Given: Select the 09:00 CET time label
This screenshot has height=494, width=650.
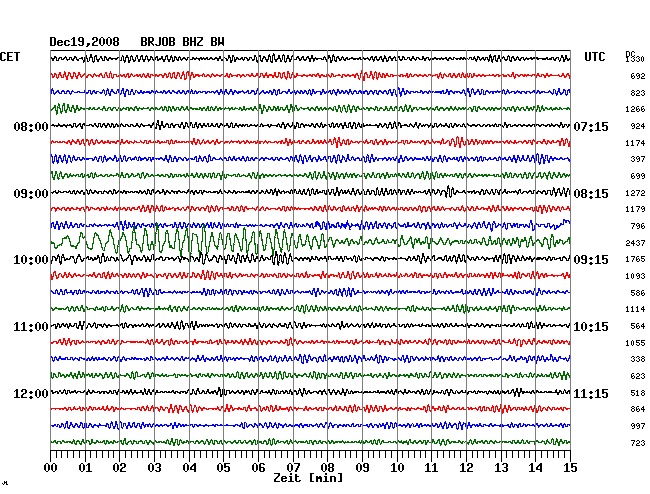Looking at the screenshot, I should click(31, 194).
